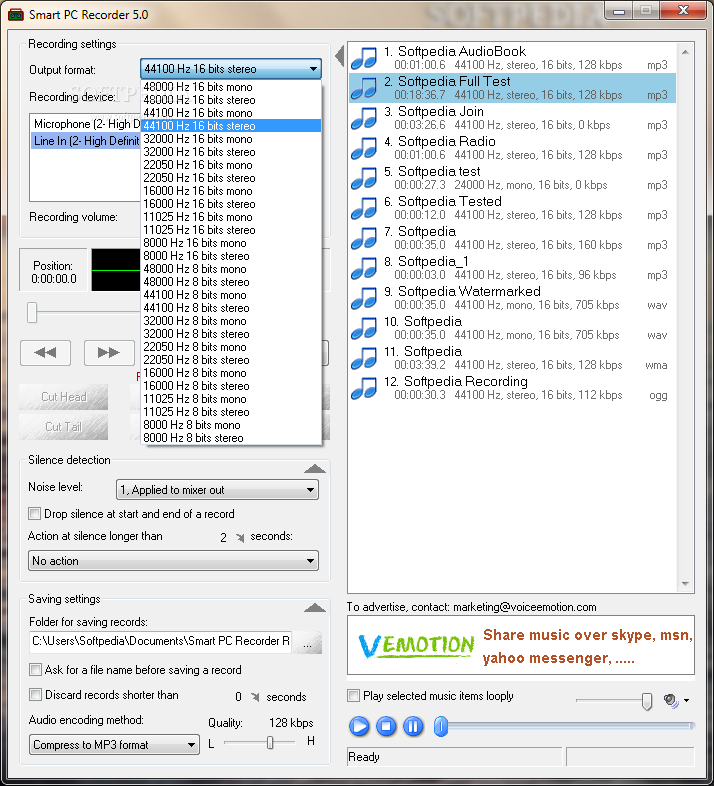Enable Discard records shorter than option
The image size is (714, 786).
(x=35, y=695)
